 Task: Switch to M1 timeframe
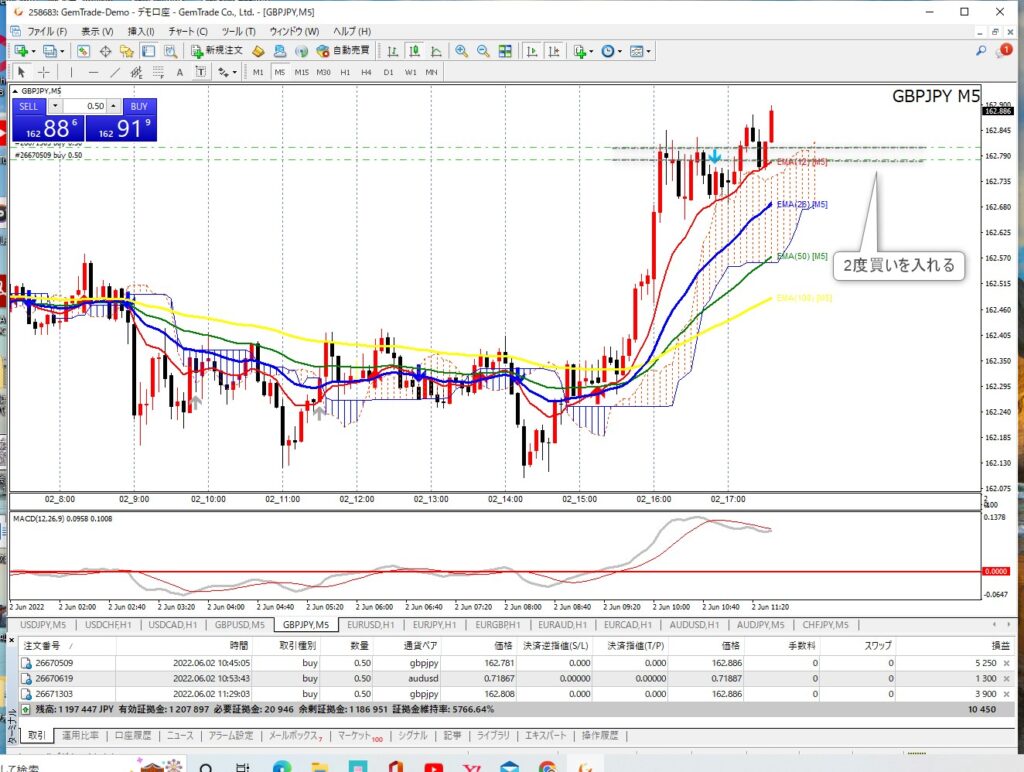coord(258,72)
